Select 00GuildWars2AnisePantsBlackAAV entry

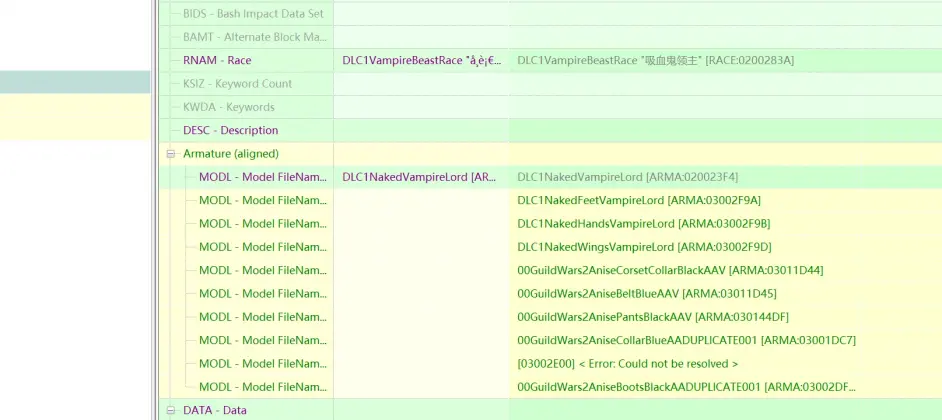[652, 317]
